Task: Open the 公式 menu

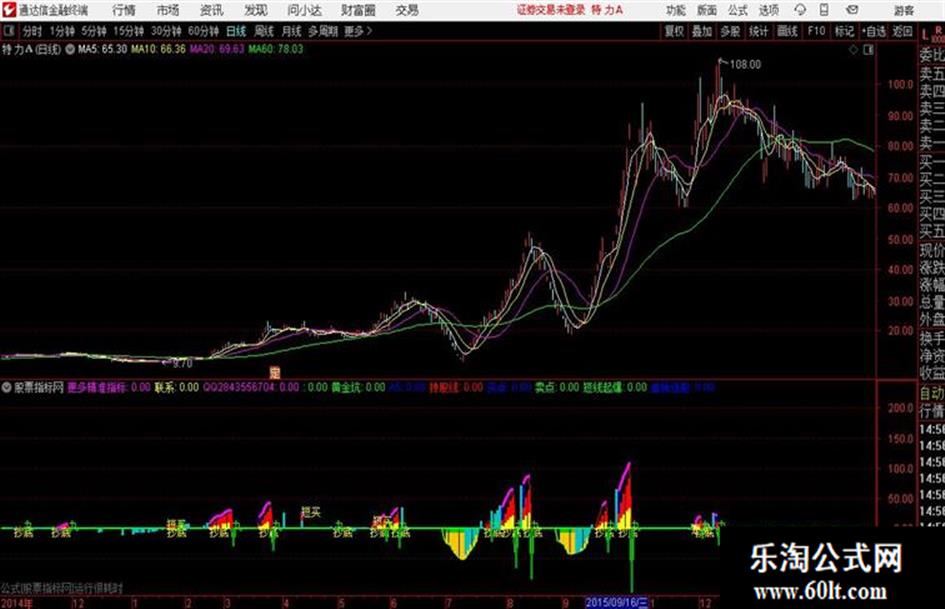Action: [x=738, y=10]
